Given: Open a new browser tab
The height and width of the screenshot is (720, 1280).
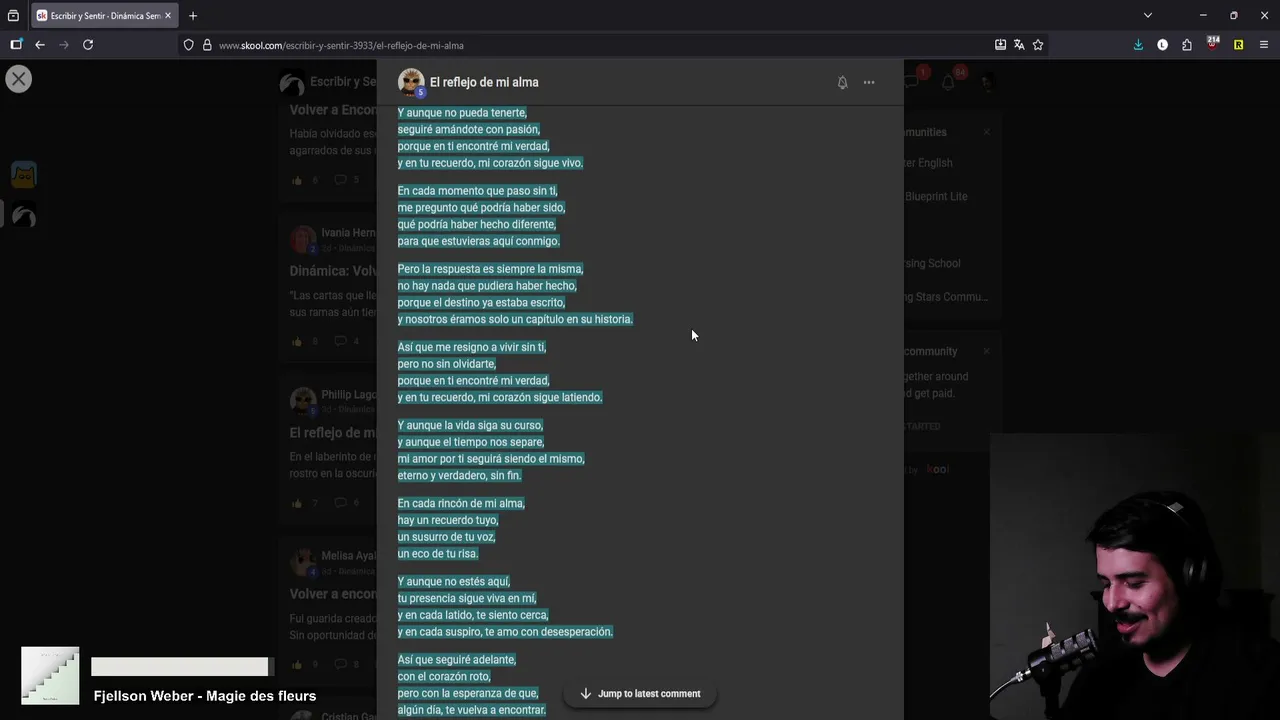Looking at the screenshot, I should click(193, 16).
